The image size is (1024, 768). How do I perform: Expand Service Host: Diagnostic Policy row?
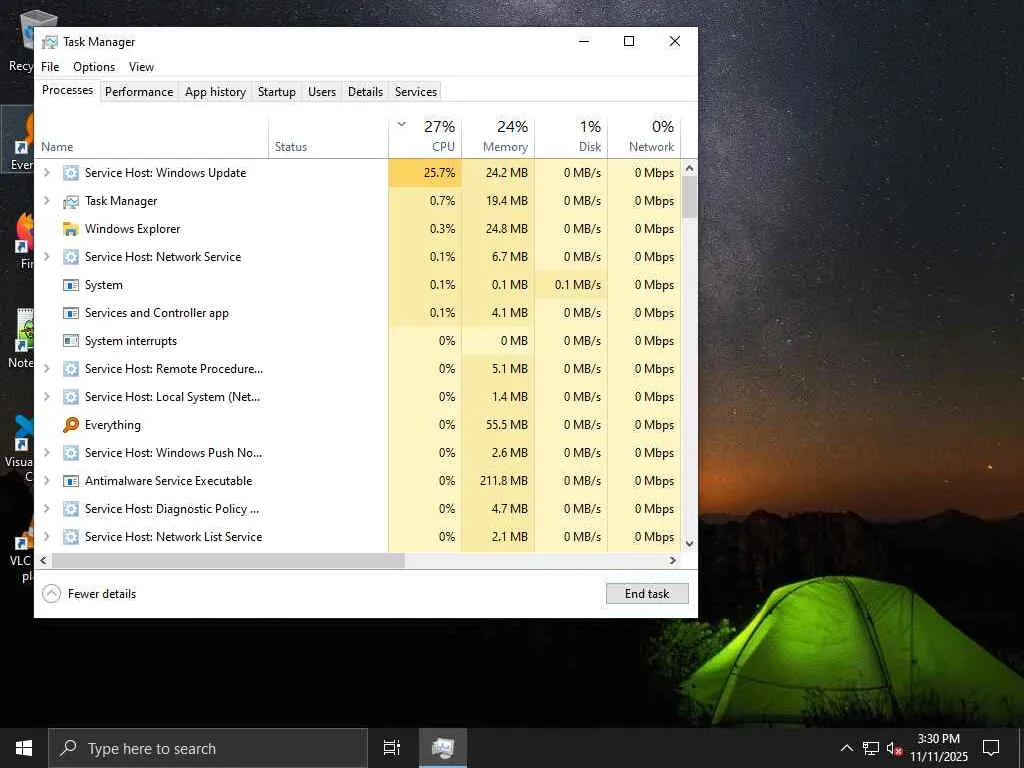point(46,509)
